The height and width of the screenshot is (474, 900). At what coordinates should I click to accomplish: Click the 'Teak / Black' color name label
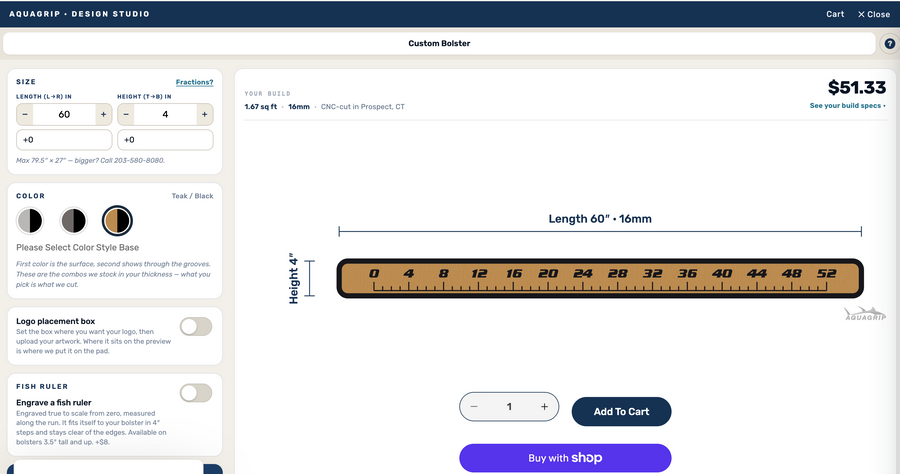click(192, 196)
